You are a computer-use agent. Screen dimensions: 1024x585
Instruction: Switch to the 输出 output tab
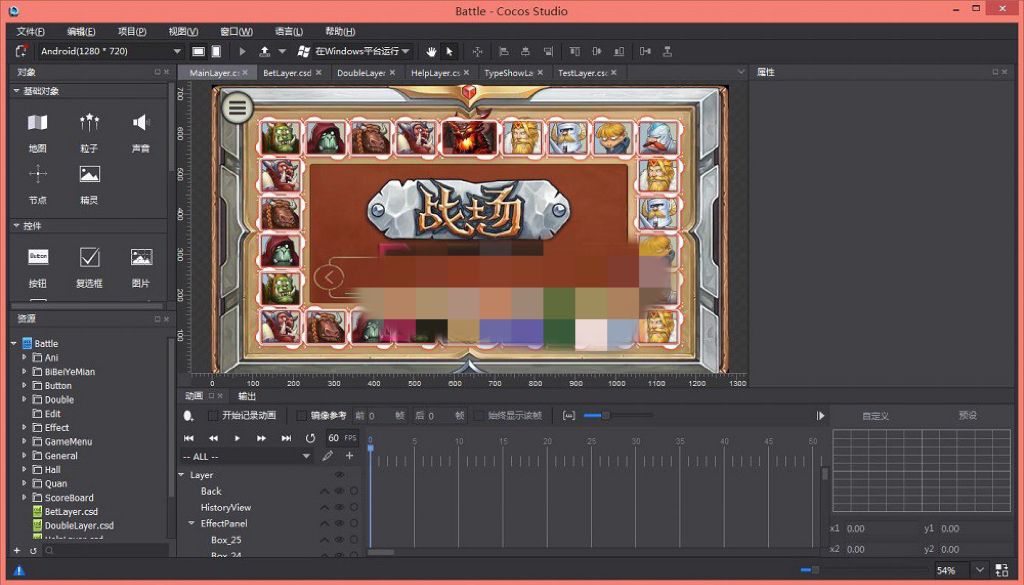(x=247, y=396)
